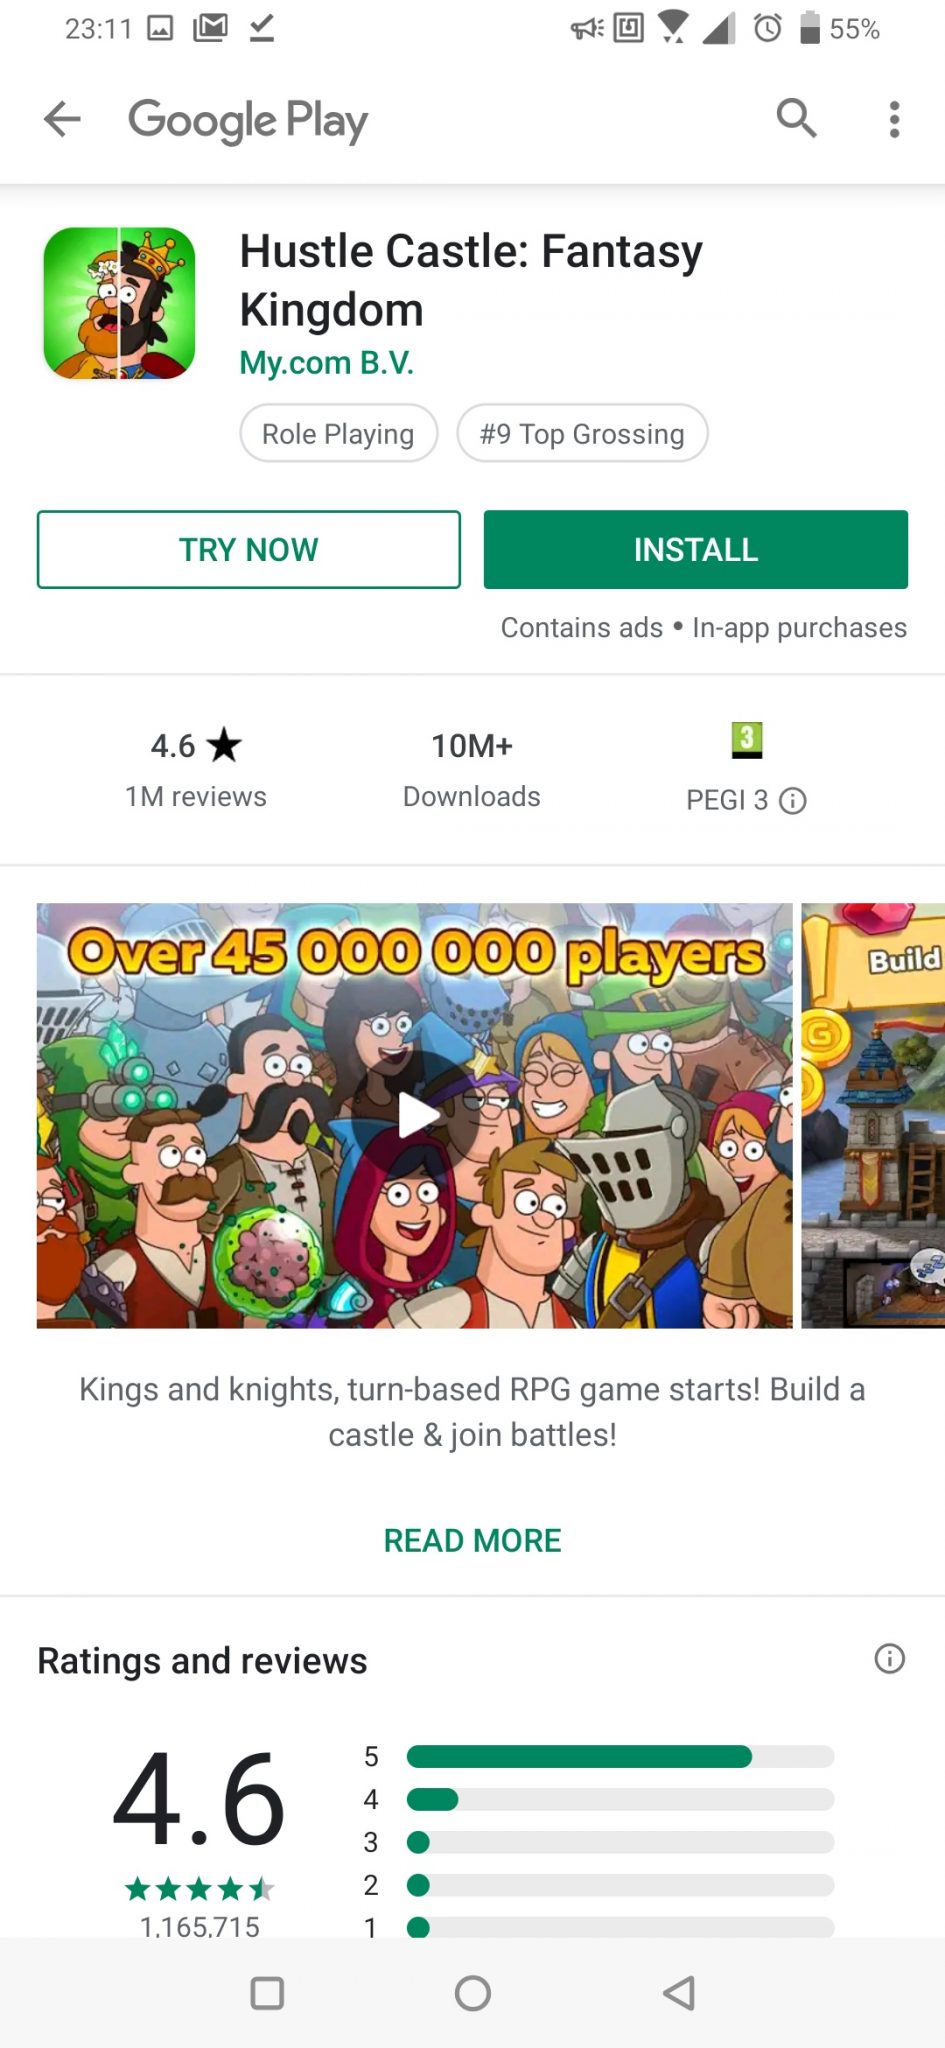
Task: Select the #9 Top Grossing chip
Action: (x=582, y=433)
